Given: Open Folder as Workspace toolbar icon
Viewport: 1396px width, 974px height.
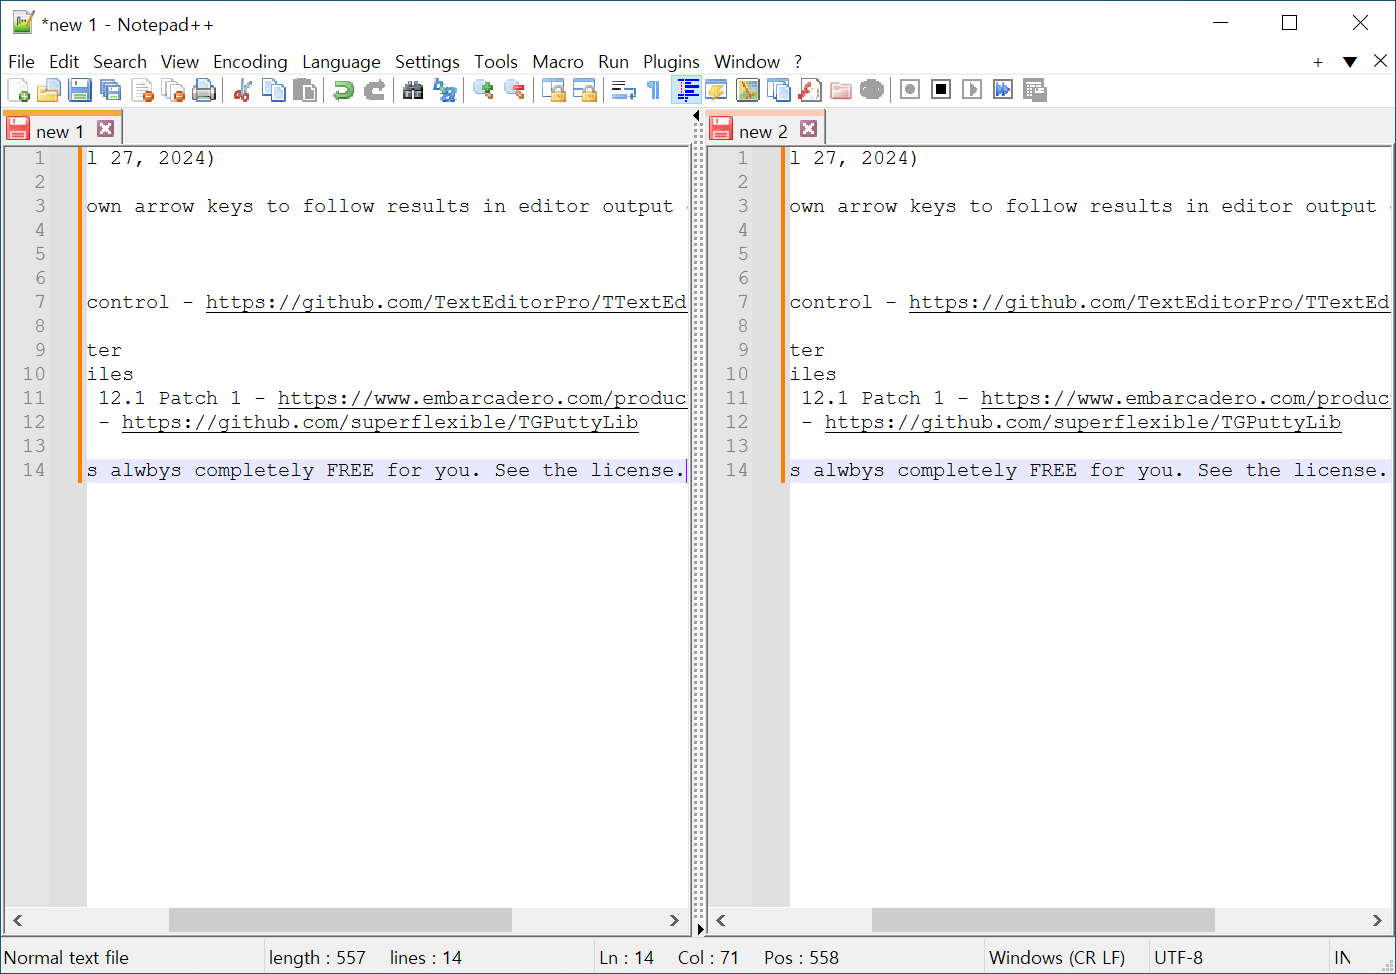Looking at the screenshot, I should tap(841, 90).
